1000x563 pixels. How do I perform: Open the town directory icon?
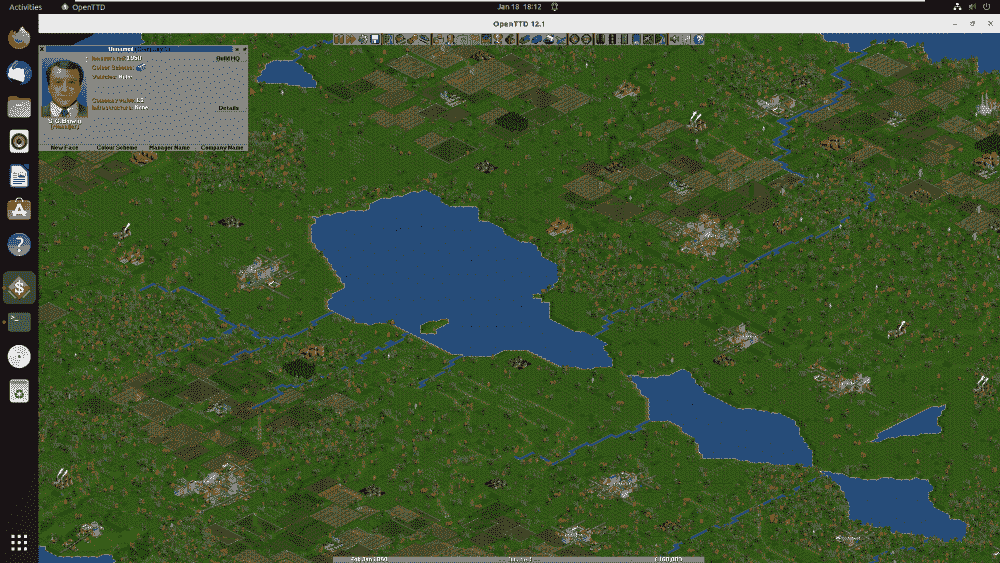(x=400, y=40)
